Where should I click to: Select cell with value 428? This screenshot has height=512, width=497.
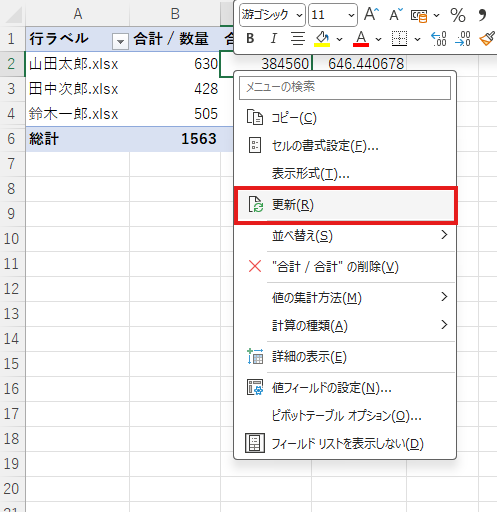pyautogui.click(x=175, y=89)
